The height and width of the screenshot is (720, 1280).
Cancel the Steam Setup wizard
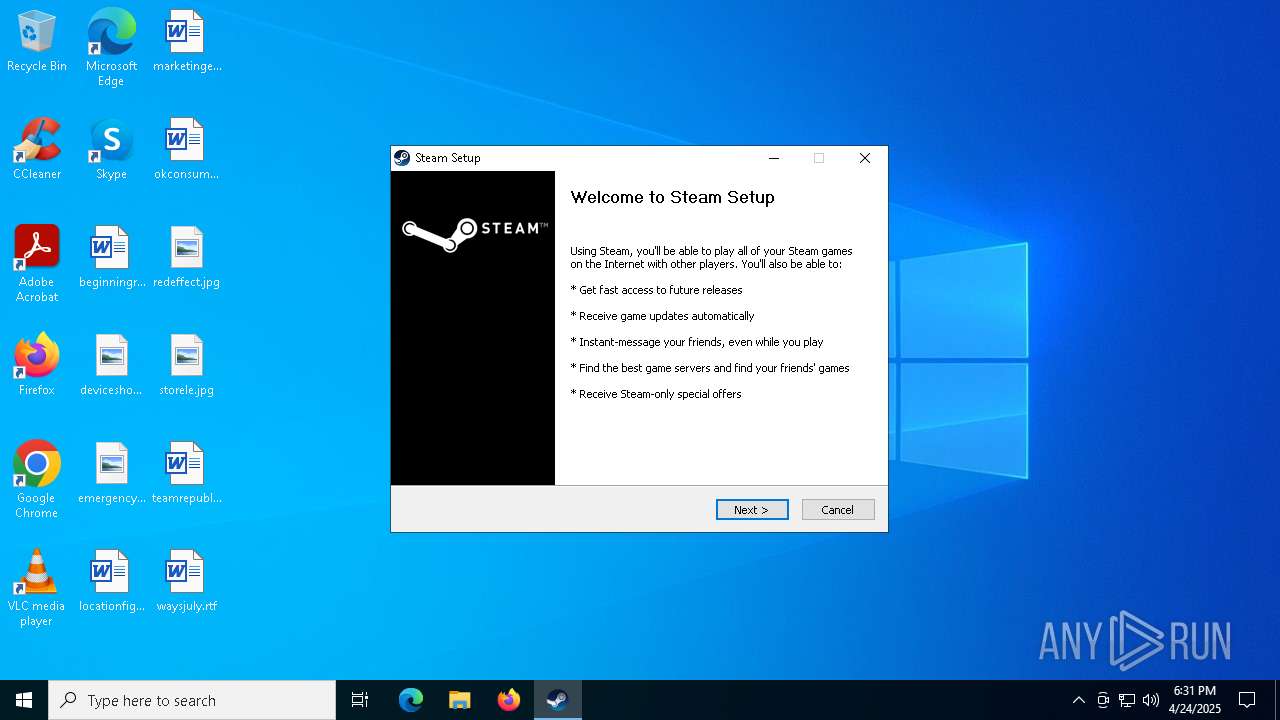838,510
